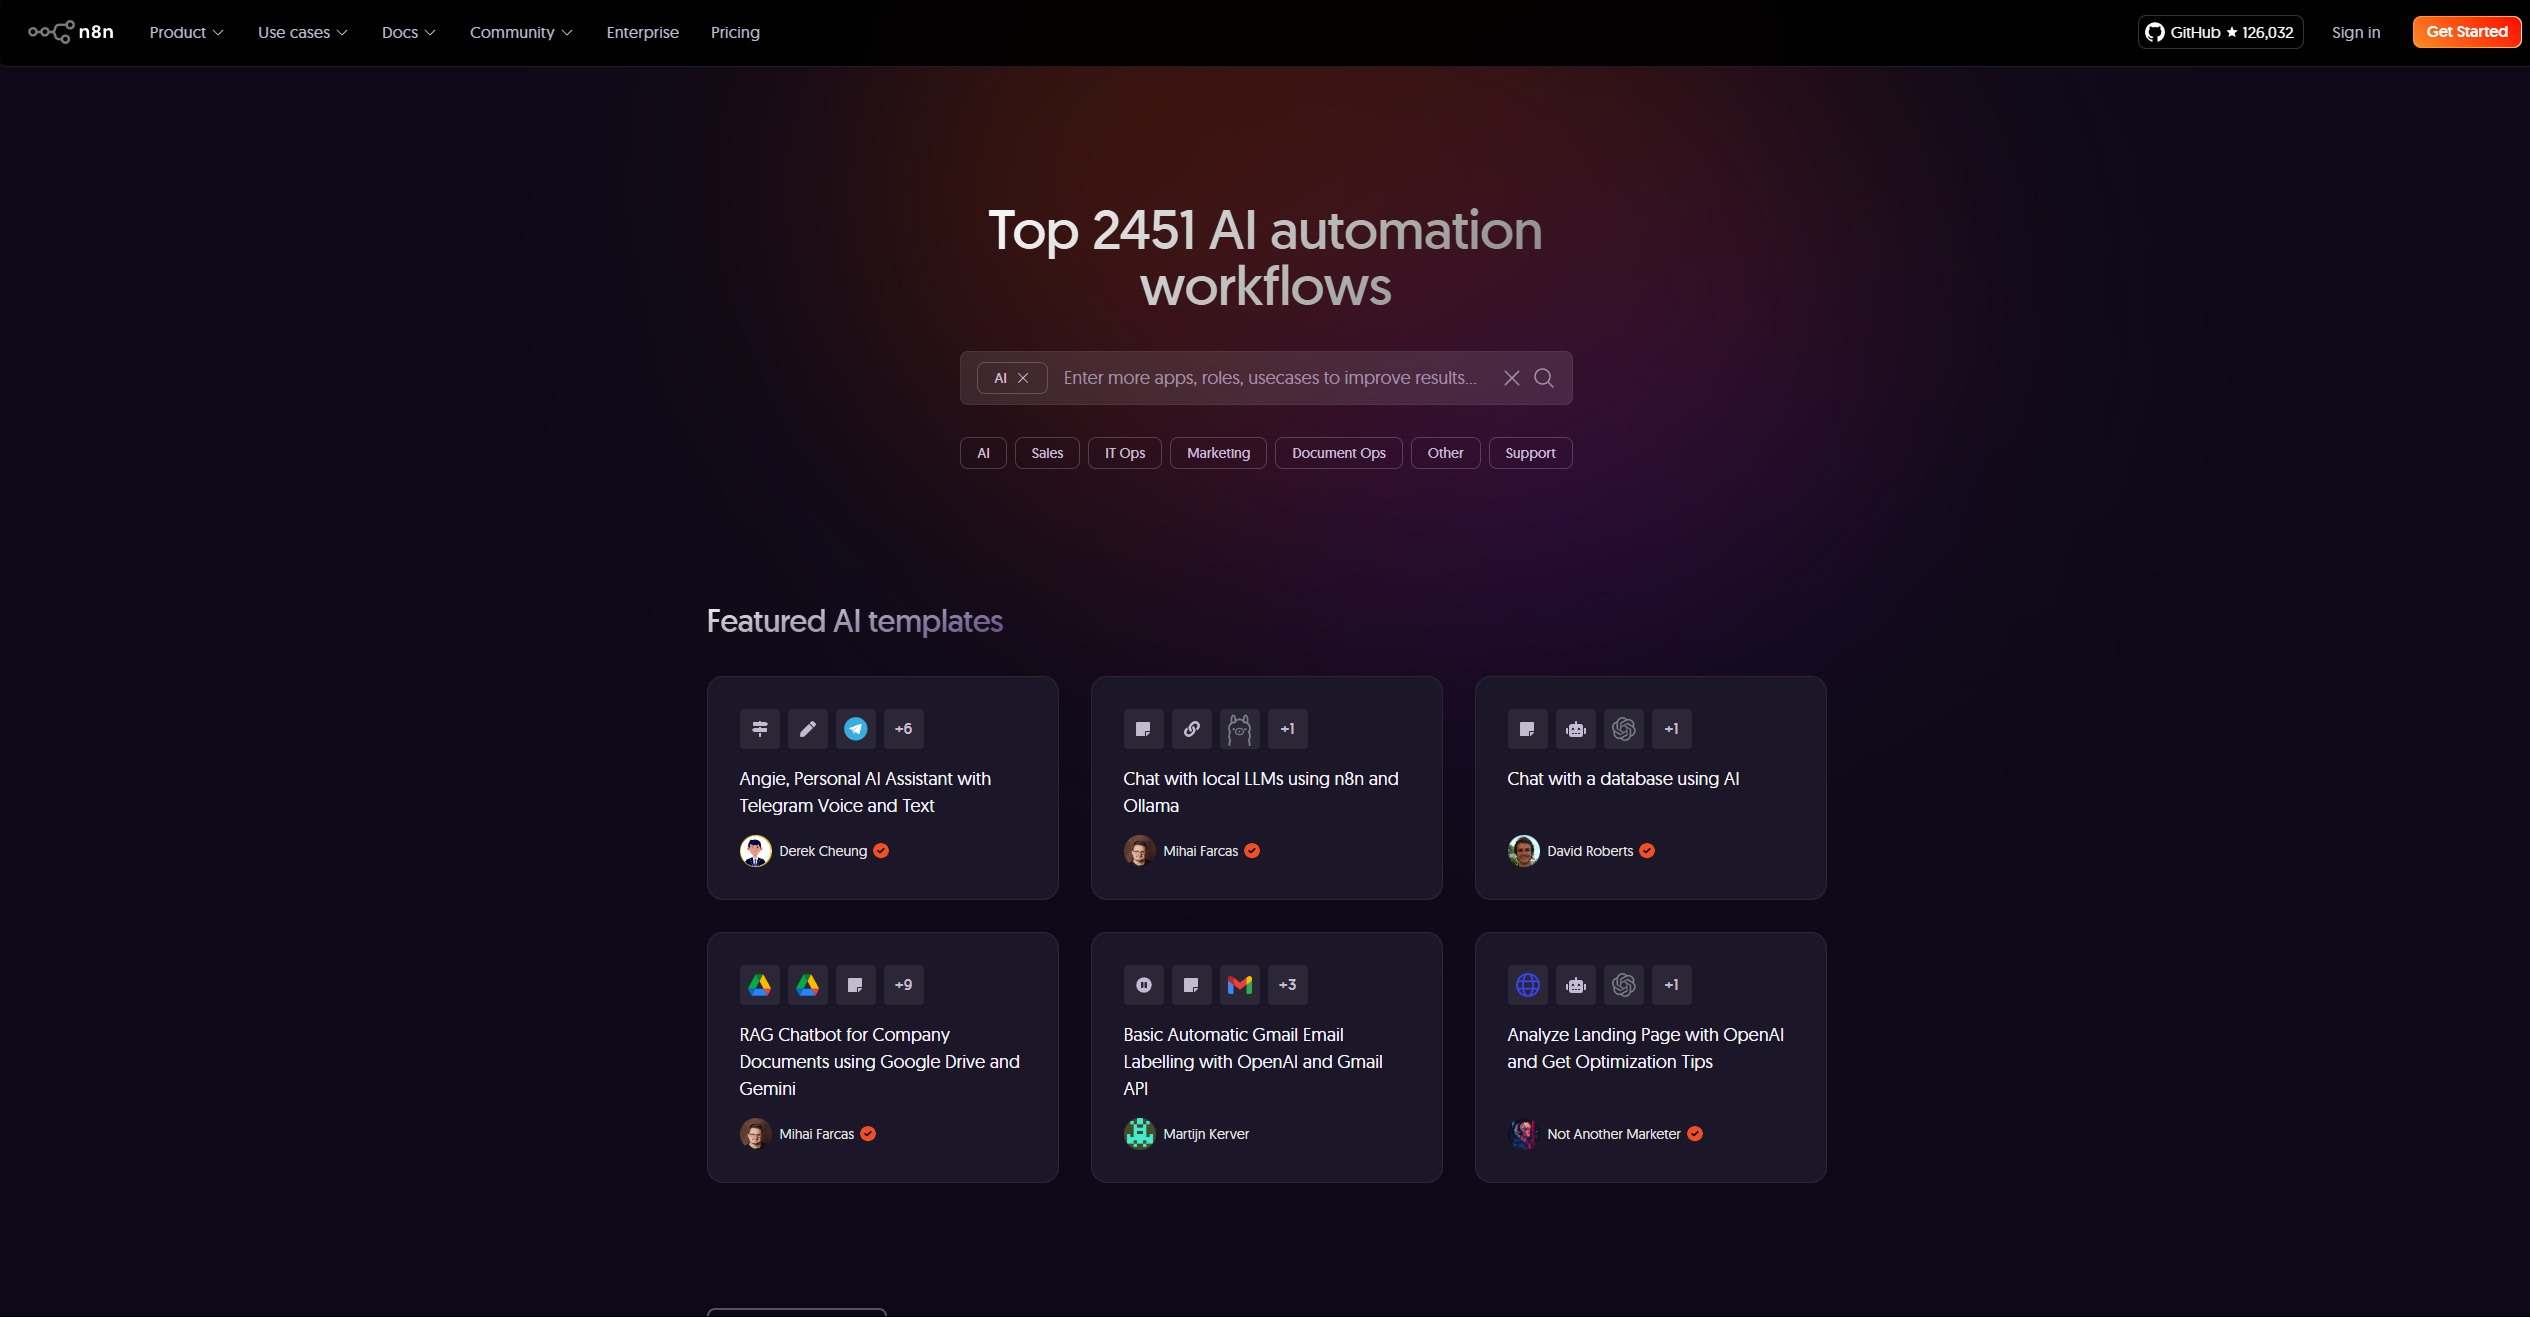Open the Enterprise page
The height and width of the screenshot is (1317, 2530).
(643, 32)
